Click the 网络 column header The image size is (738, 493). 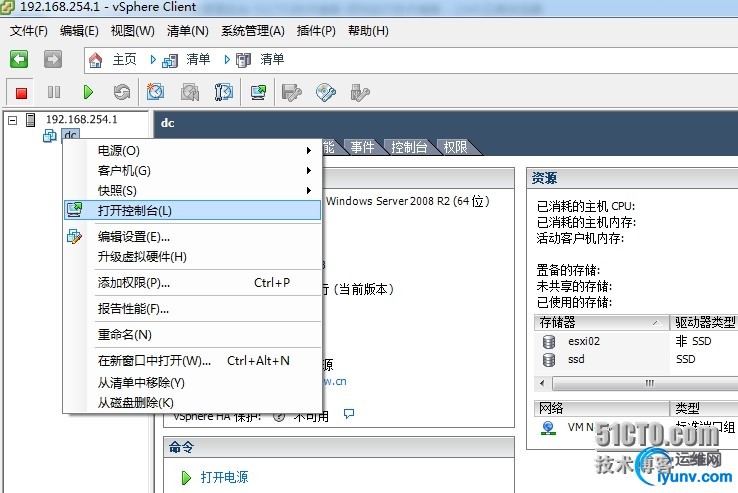(x=602, y=408)
